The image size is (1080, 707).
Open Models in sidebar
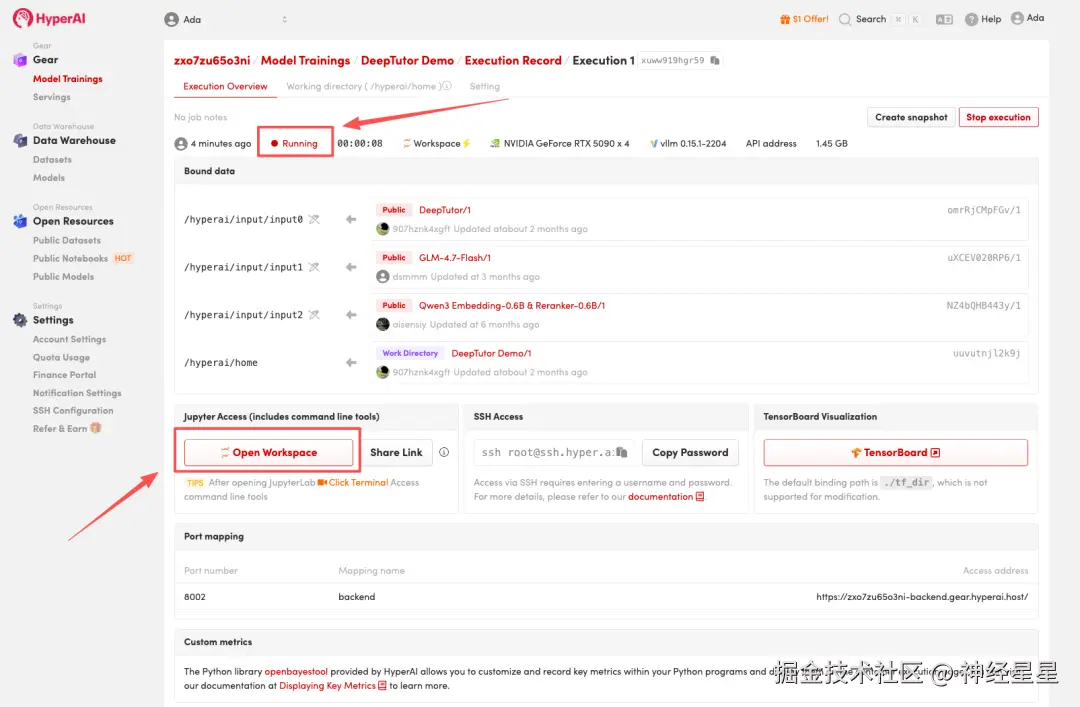(x=49, y=178)
